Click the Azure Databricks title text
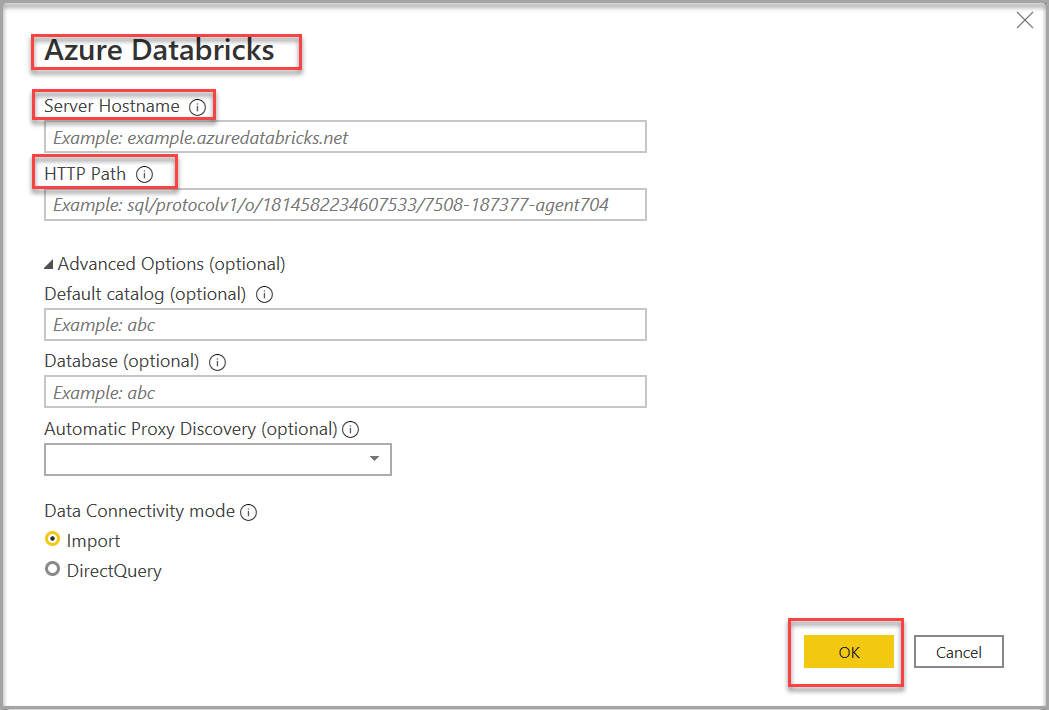The width and height of the screenshot is (1049, 710). tap(159, 50)
